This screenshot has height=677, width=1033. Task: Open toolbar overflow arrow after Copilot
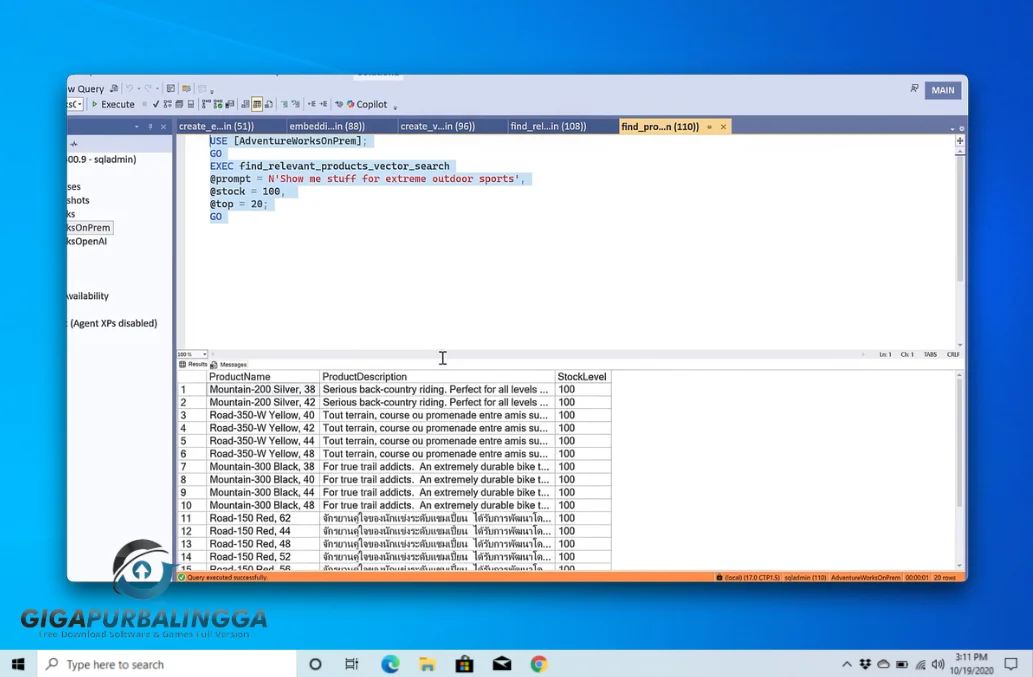395,107
